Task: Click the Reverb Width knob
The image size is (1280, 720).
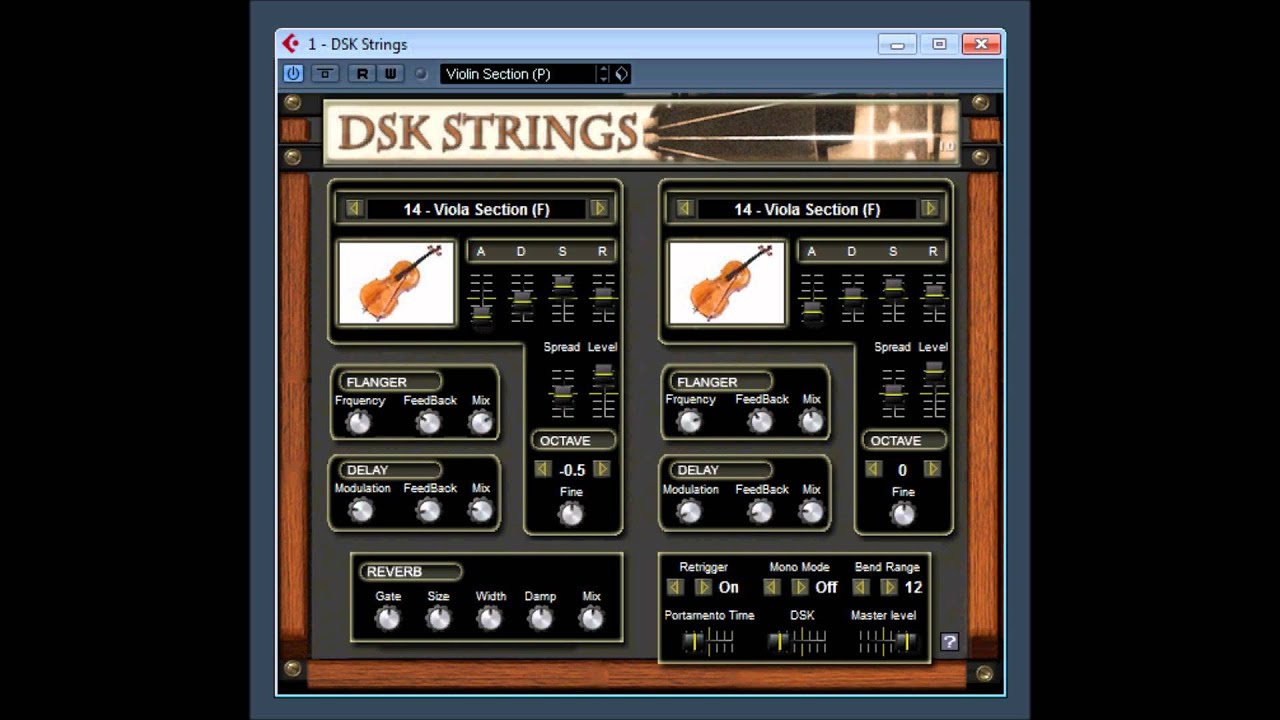Action: (489, 619)
